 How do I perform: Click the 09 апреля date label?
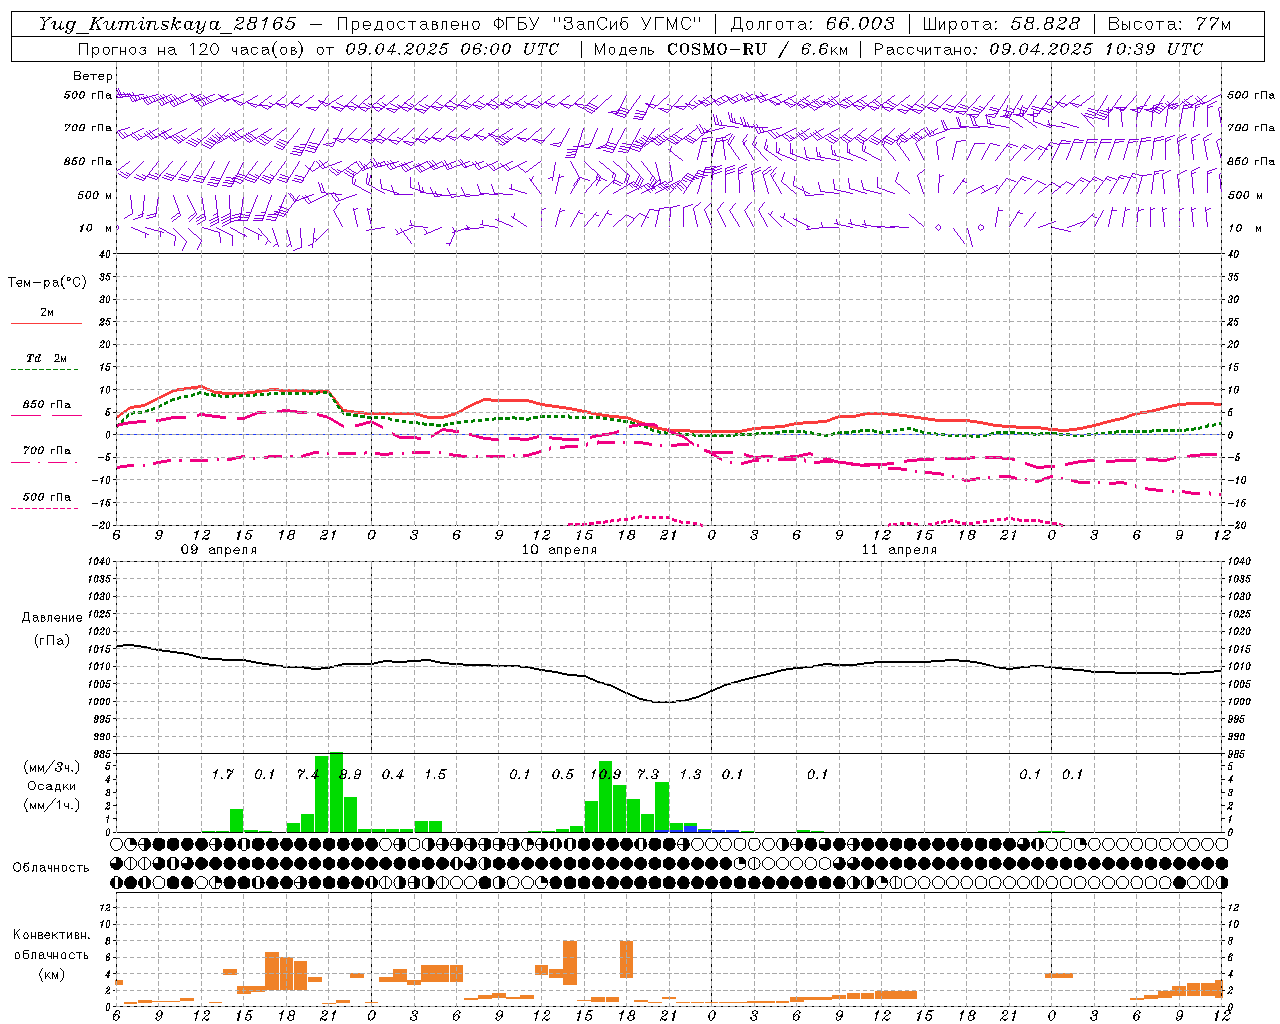(x=219, y=550)
